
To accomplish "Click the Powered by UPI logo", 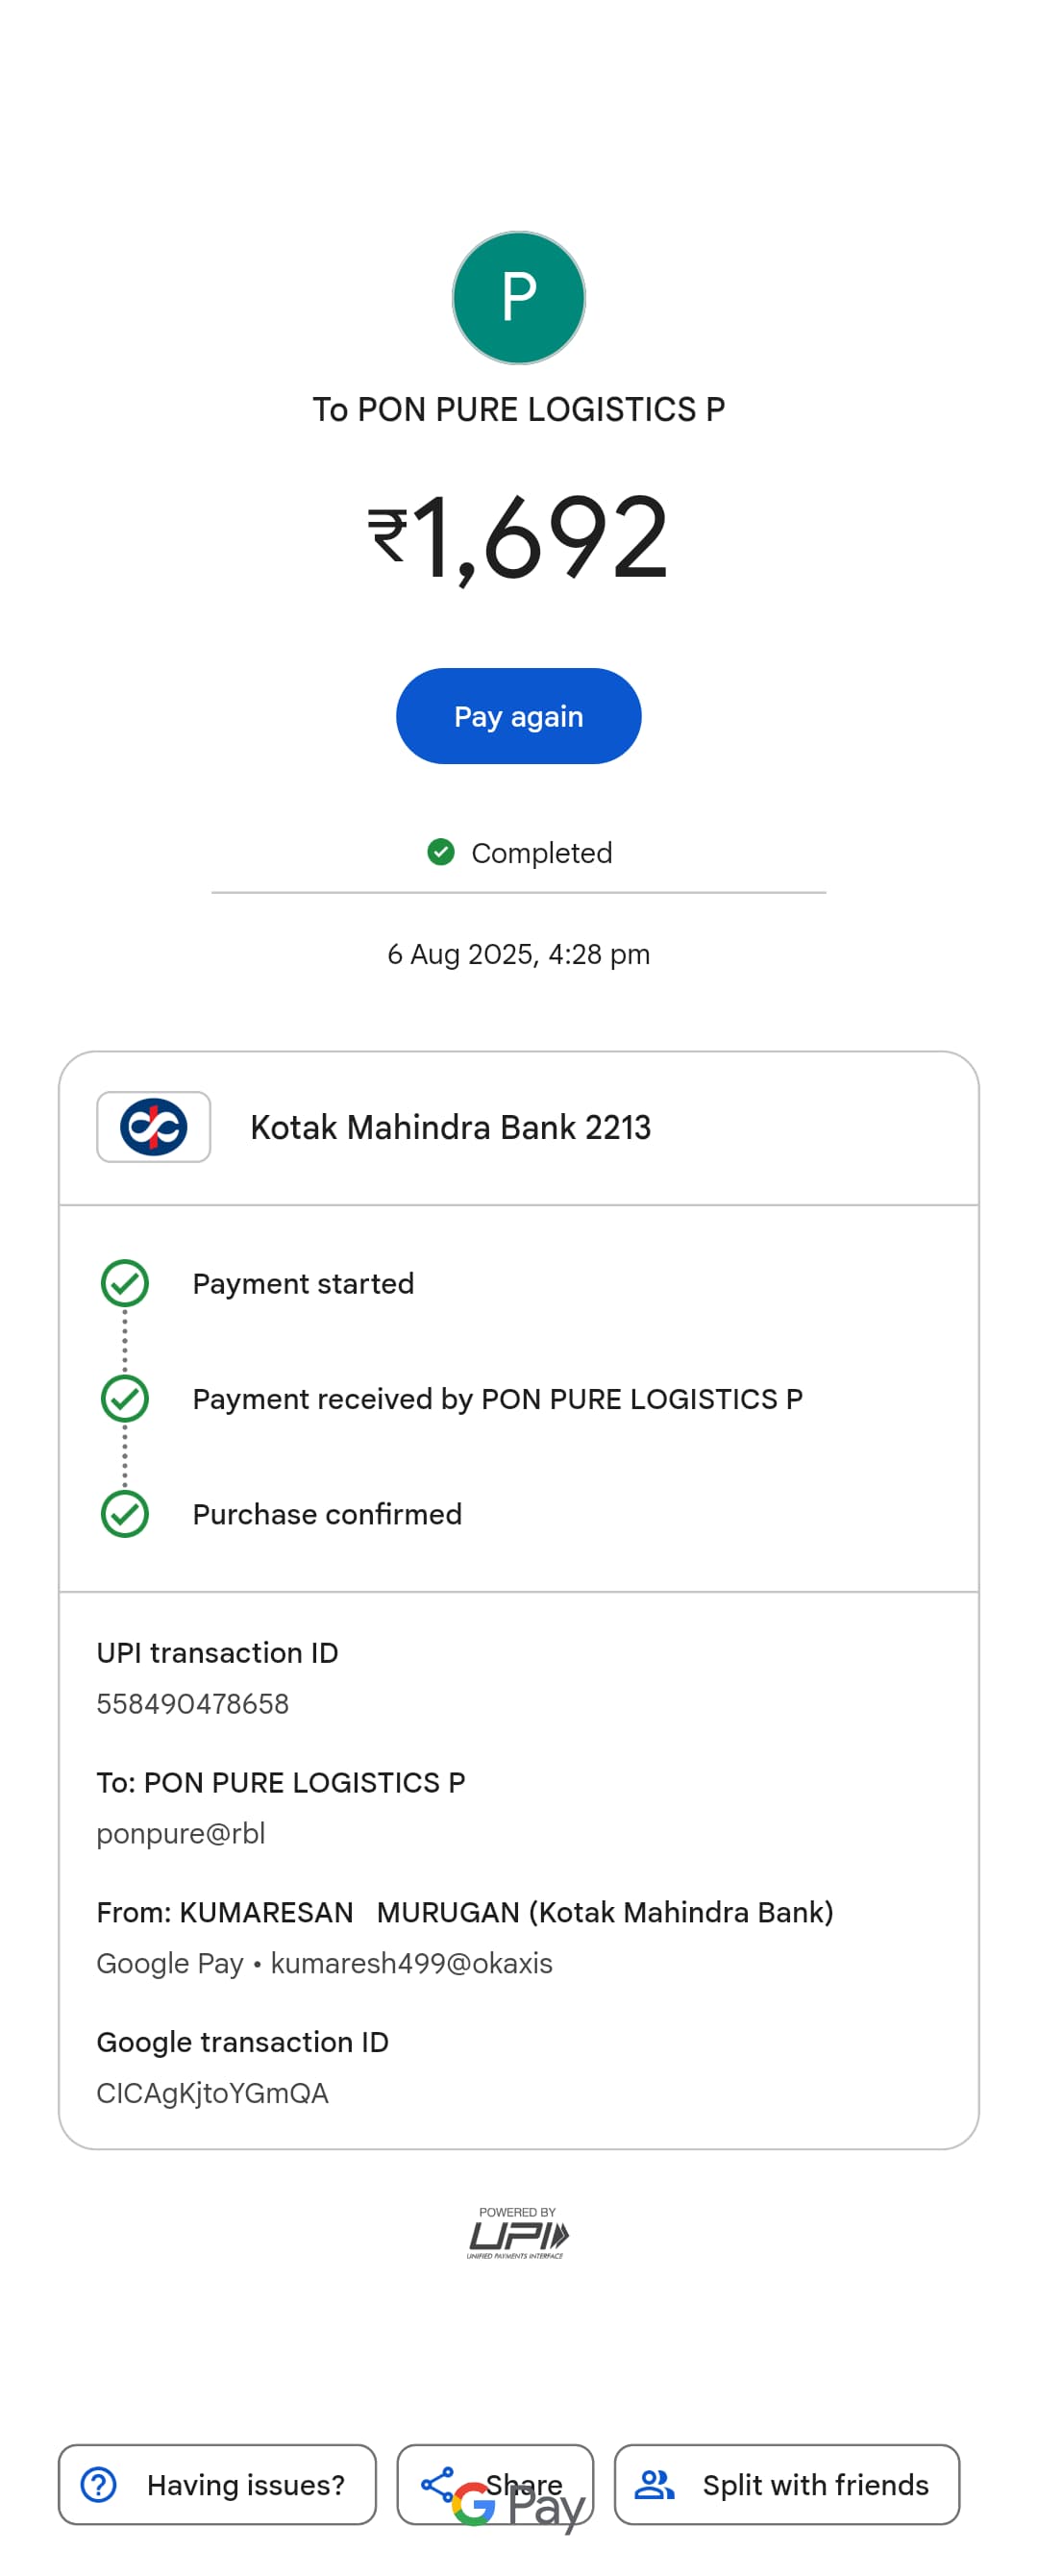I will [517, 2233].
